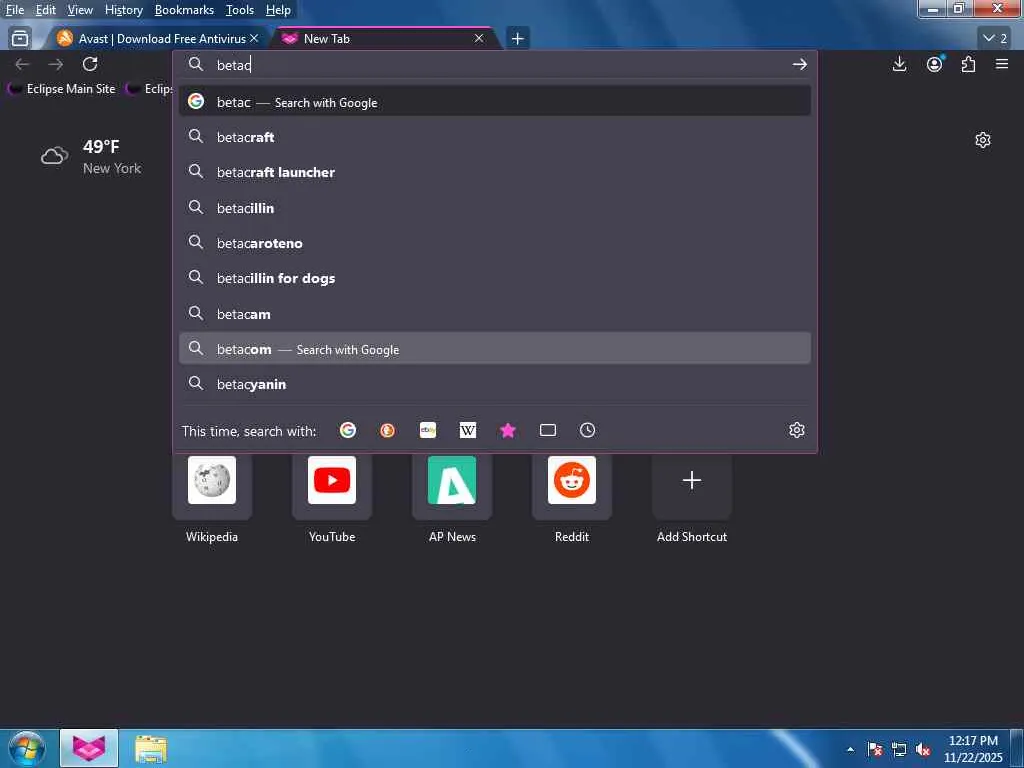Open the Downloads panel
1024x768 pixels.
click(x=899, y=64)
